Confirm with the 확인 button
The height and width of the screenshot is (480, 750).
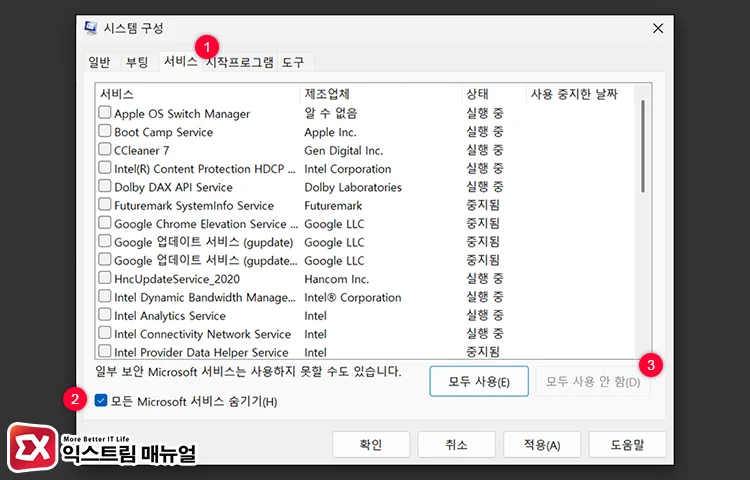(371, 445)
